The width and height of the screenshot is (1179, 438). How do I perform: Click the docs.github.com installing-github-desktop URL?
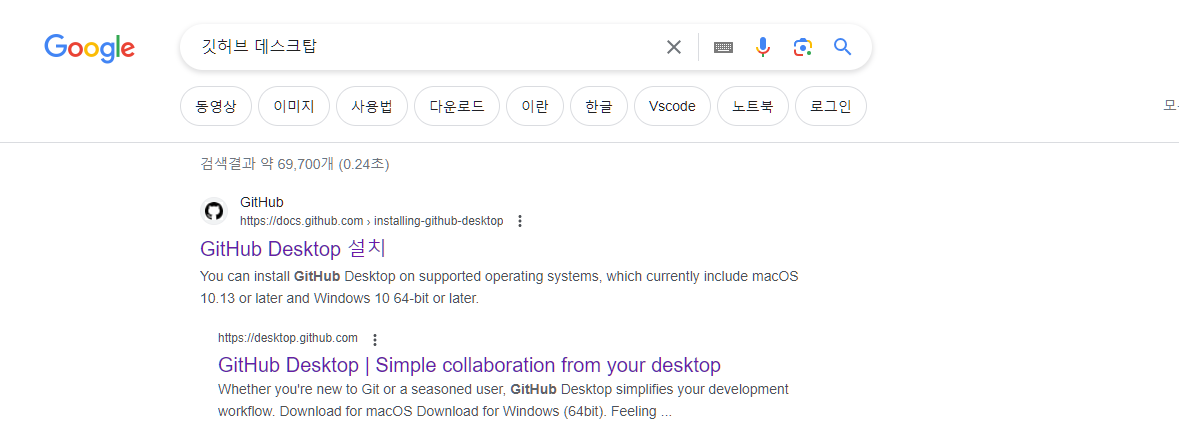371,221
